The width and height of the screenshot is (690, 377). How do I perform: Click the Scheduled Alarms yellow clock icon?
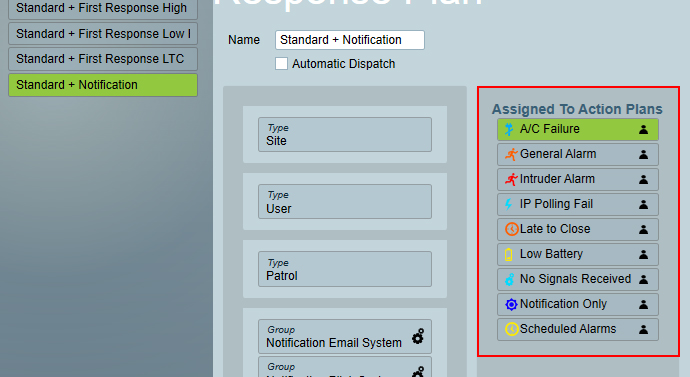511,329
